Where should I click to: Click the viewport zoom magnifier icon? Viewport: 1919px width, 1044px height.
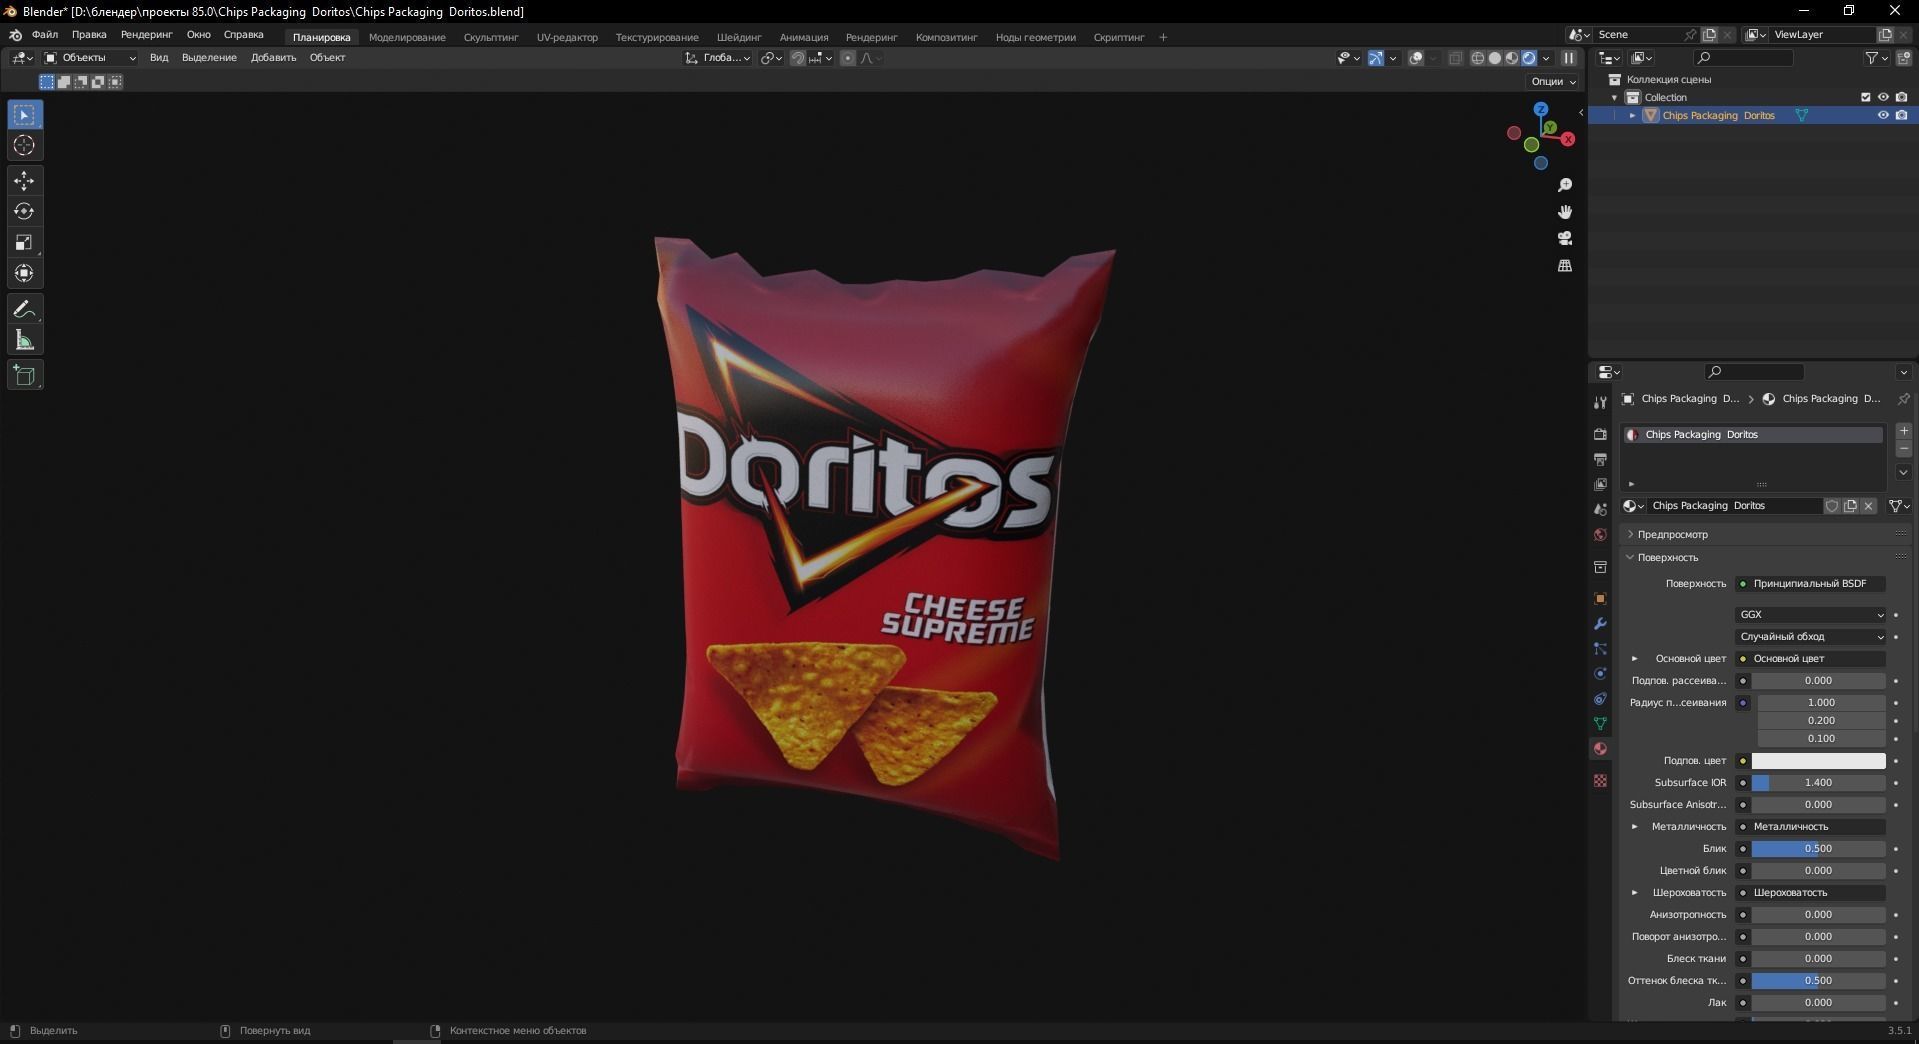click(1565, 185)
